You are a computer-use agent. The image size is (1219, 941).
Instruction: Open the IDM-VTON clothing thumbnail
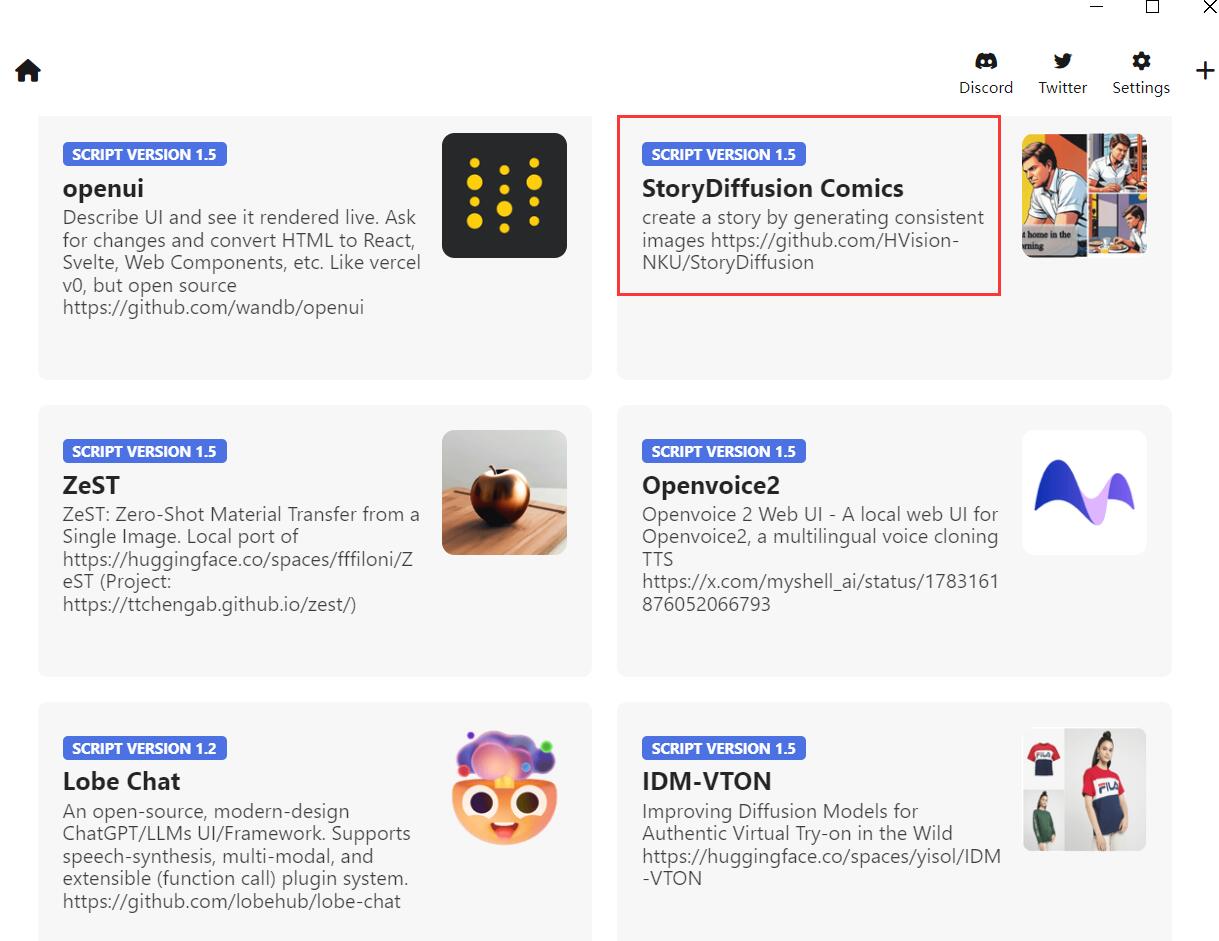click(1084, 789)
